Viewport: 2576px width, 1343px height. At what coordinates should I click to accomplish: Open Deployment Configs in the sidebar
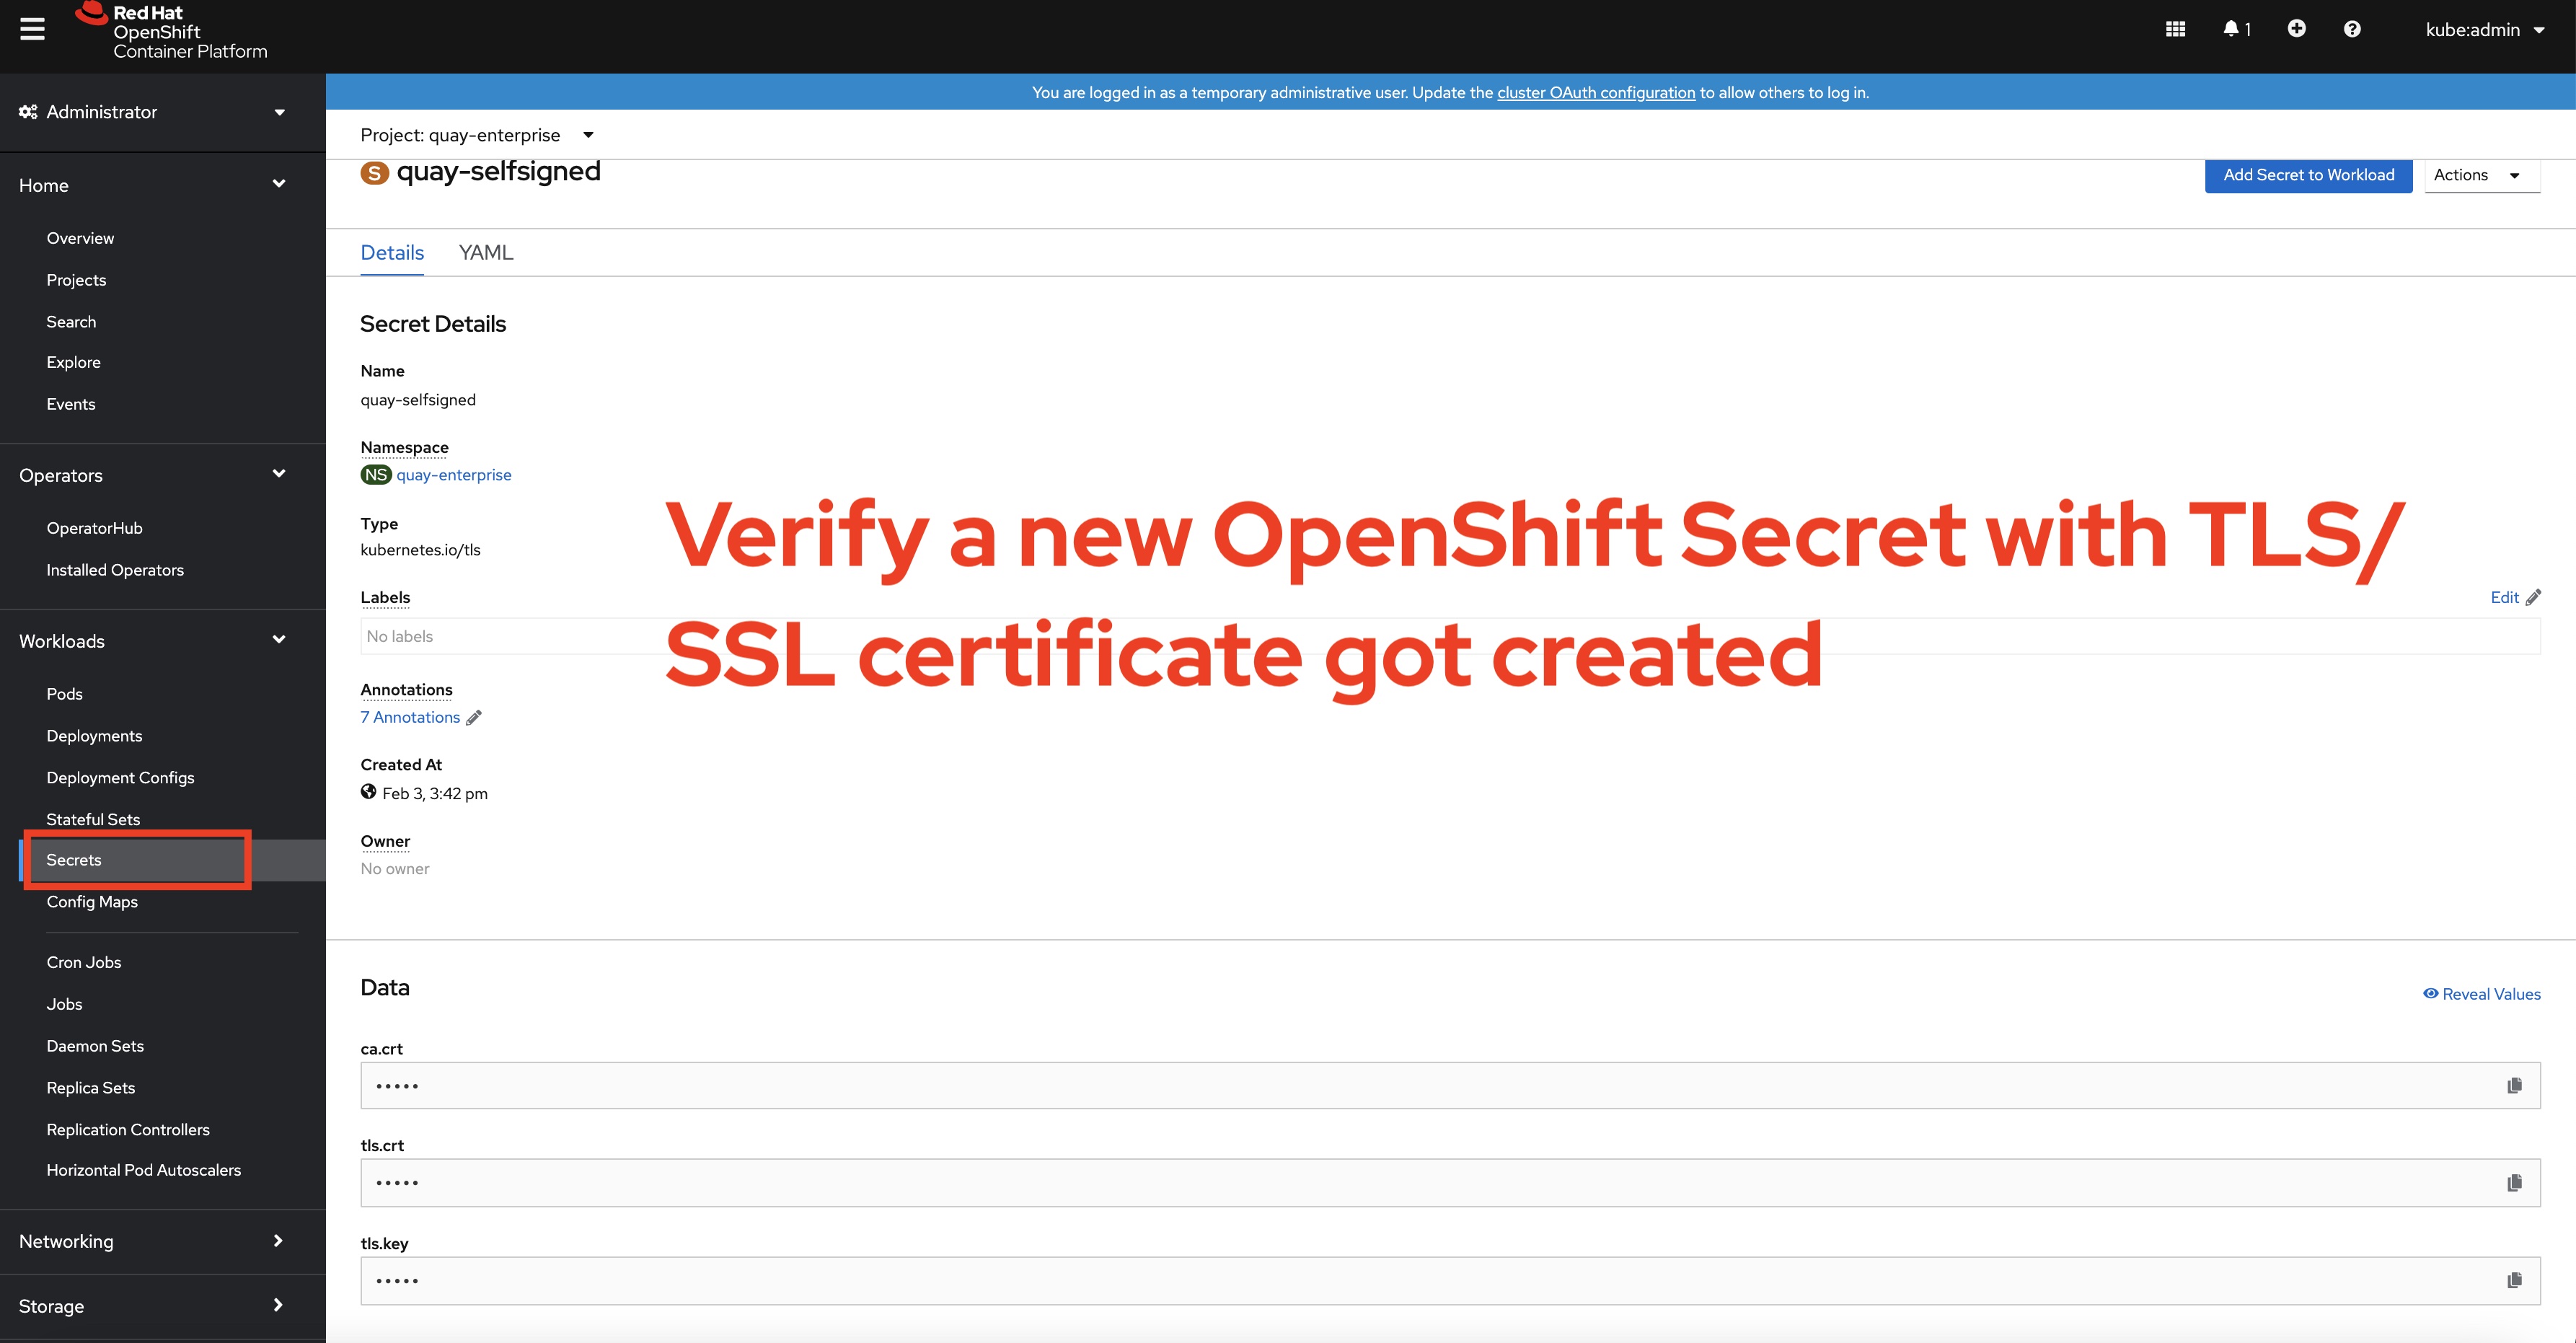click(x=120, y=778)
